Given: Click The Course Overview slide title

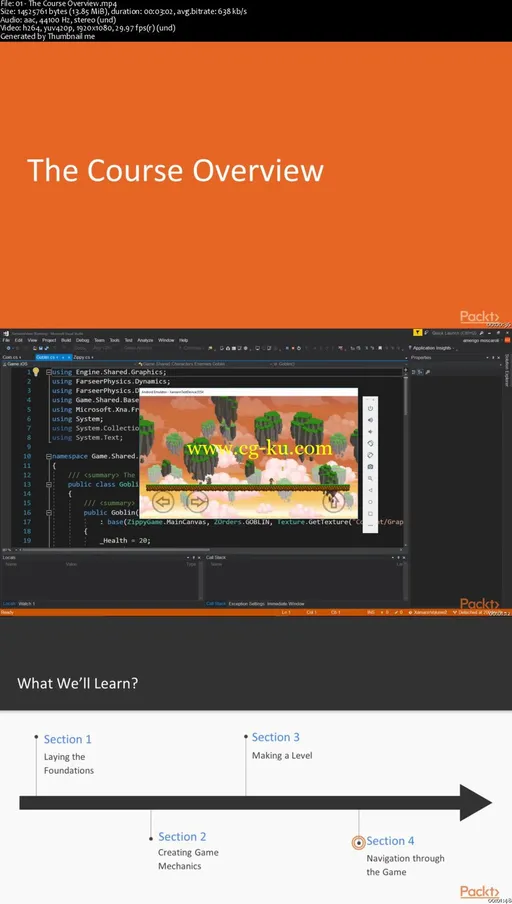Looking at the screenshot, I should pyautogui.click(x=175, y=171).
